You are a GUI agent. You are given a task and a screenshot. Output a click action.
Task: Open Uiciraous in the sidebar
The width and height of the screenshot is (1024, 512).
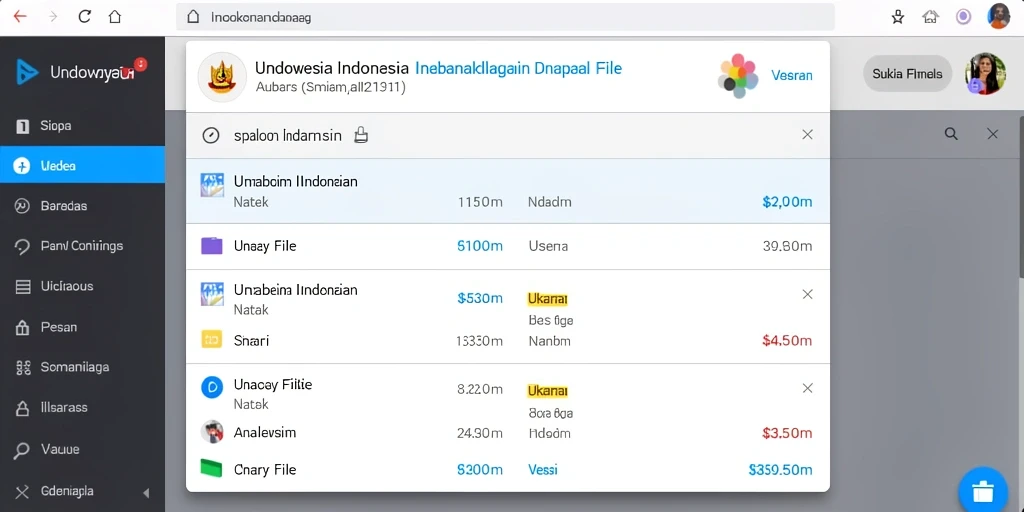[82, 286]
